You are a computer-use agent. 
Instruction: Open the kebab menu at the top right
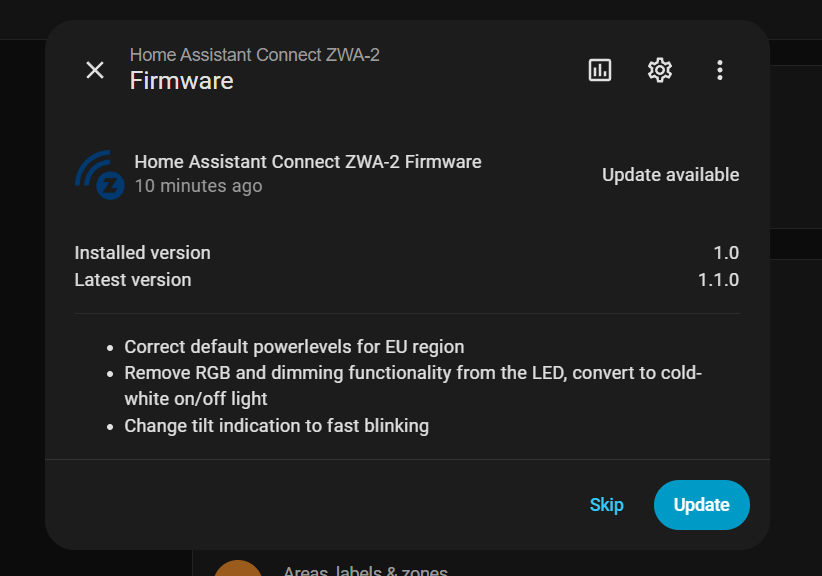pyautogui.click(x=719, y=70)
